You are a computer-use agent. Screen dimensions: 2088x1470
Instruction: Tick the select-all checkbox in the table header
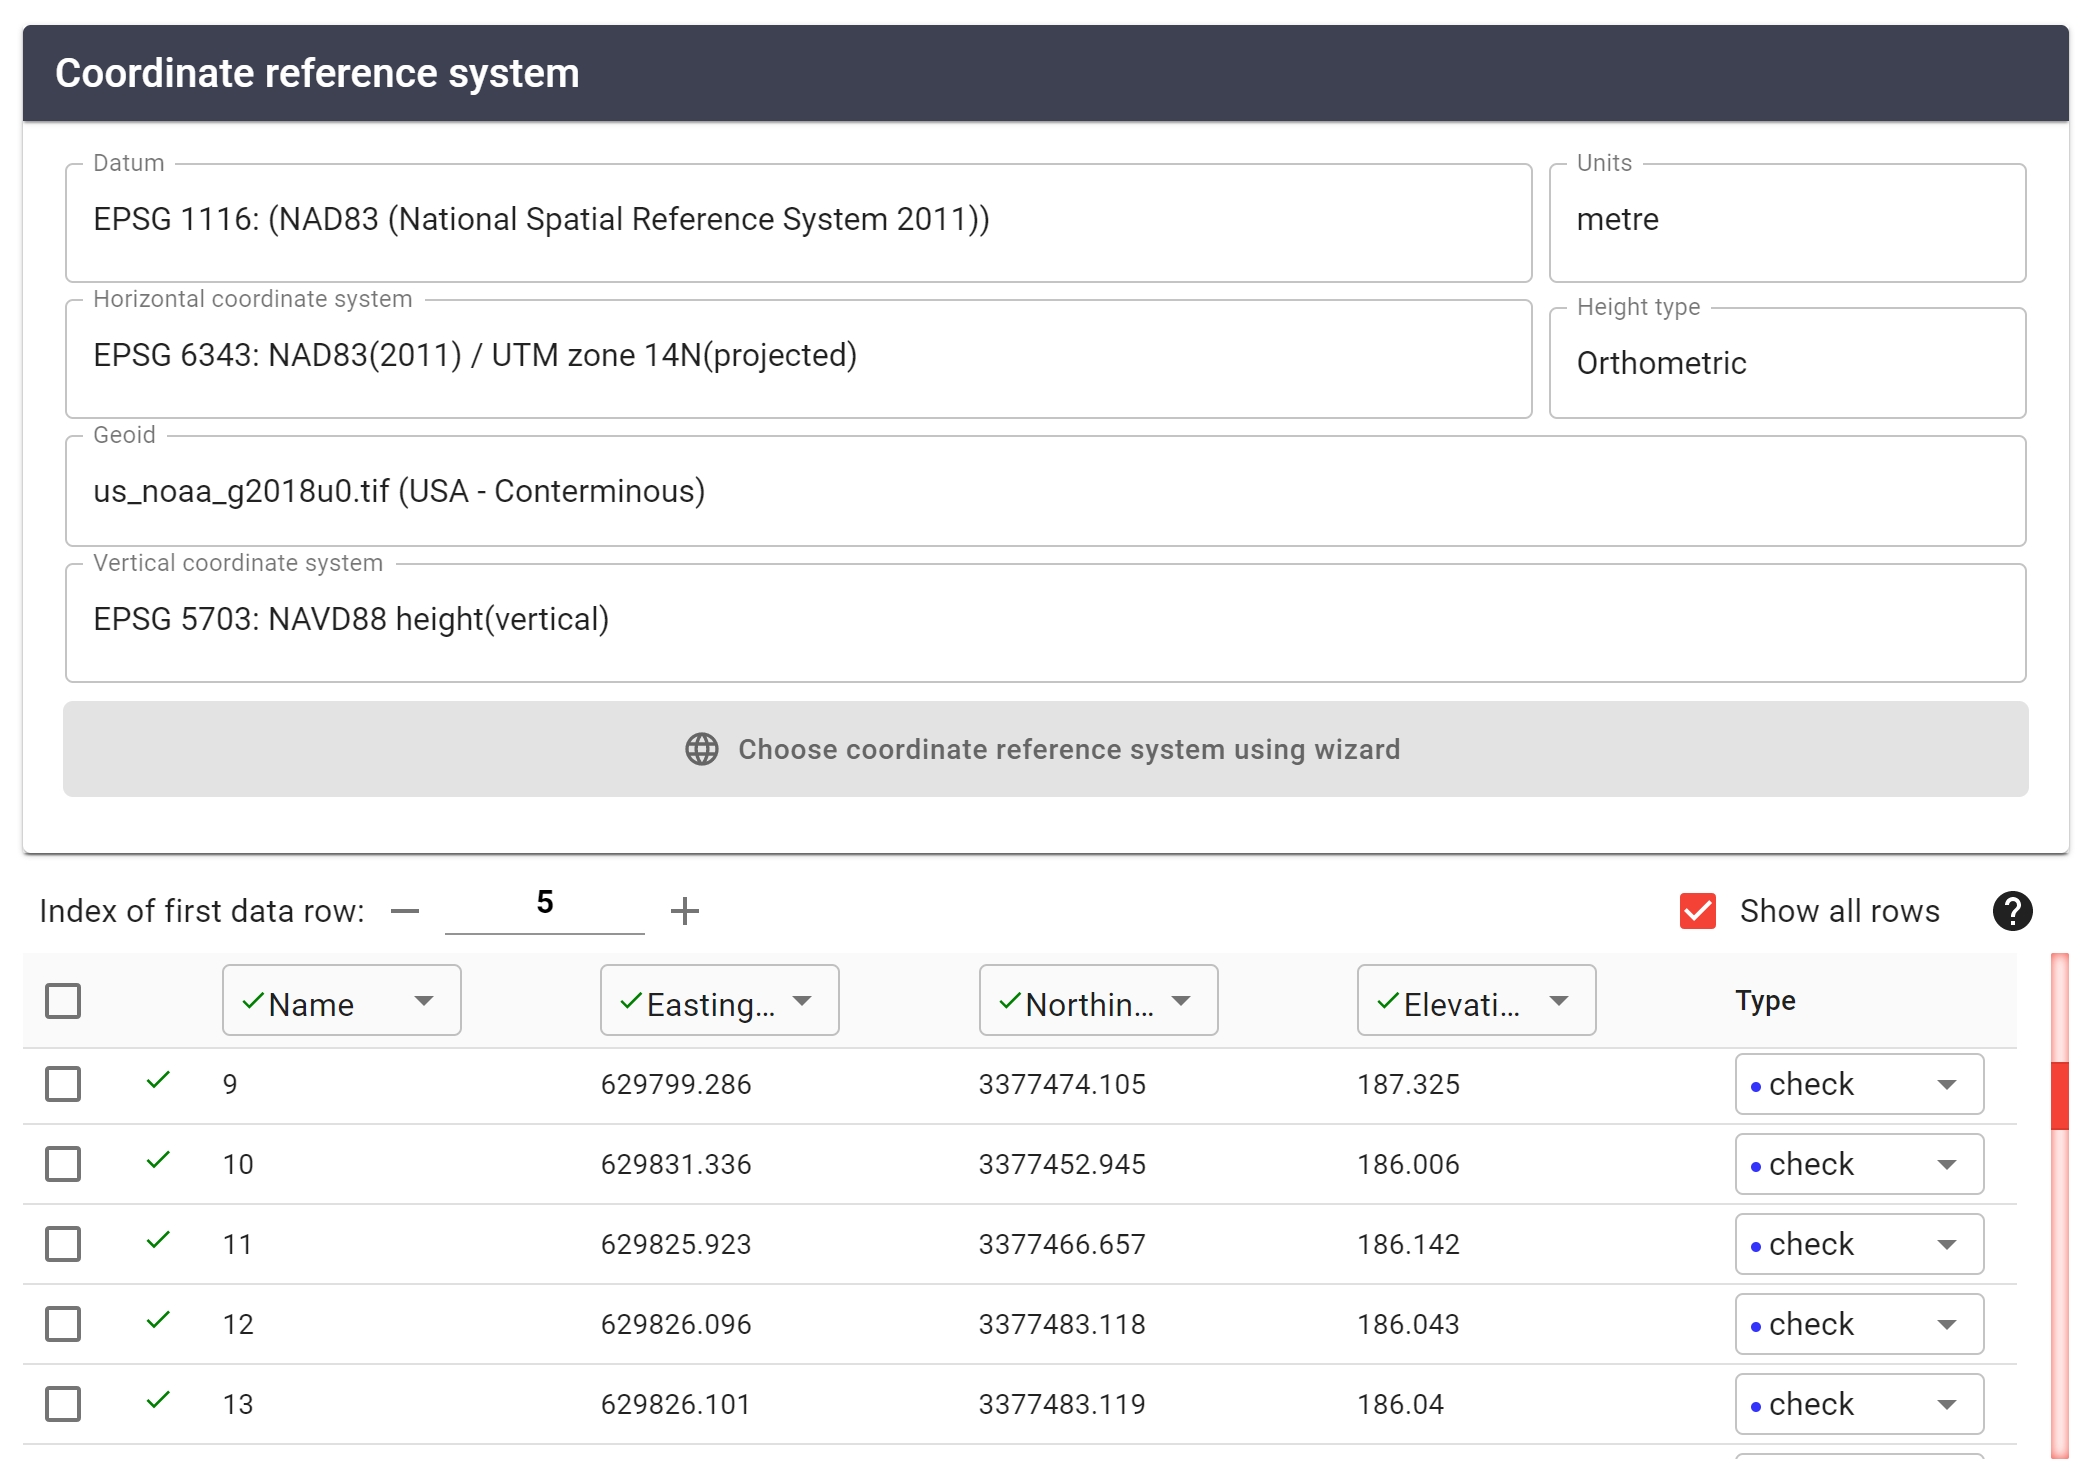click(x=63, y=1000)
